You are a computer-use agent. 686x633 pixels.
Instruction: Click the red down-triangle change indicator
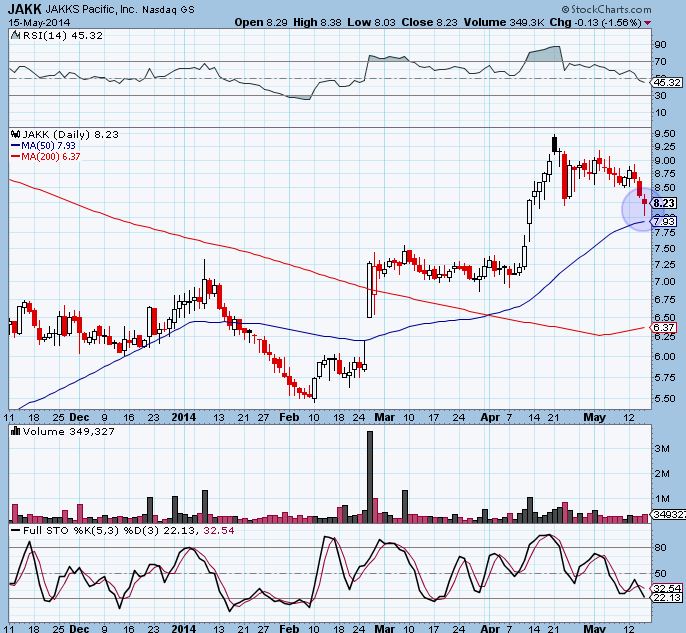click(x=647, y=23)
